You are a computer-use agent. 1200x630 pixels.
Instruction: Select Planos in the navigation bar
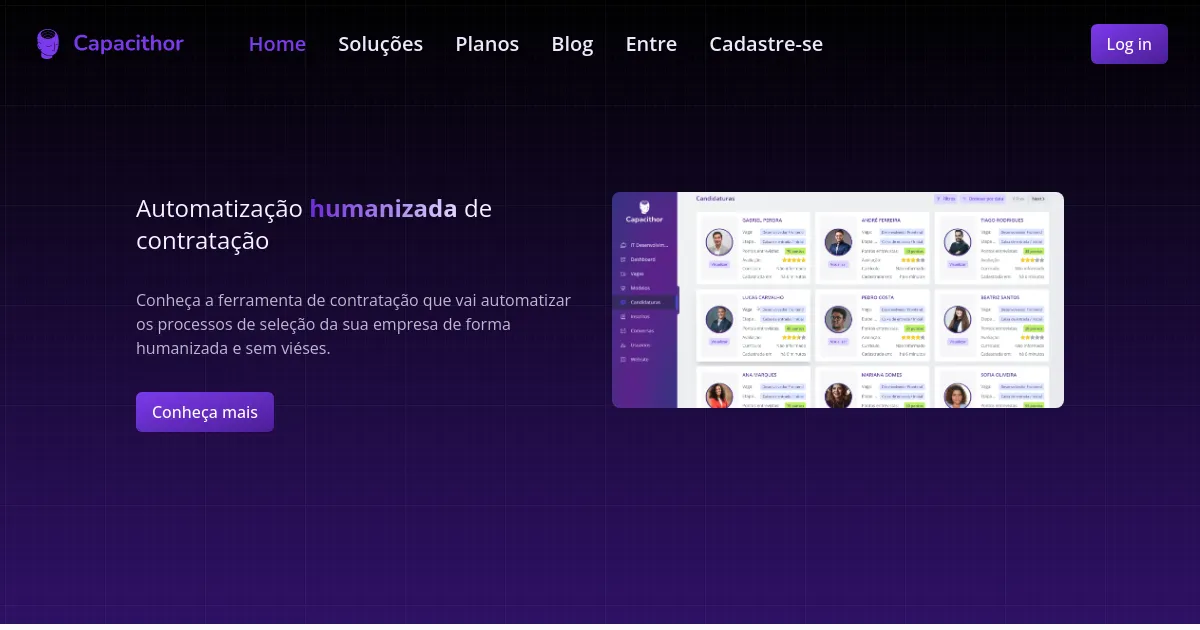487,44
